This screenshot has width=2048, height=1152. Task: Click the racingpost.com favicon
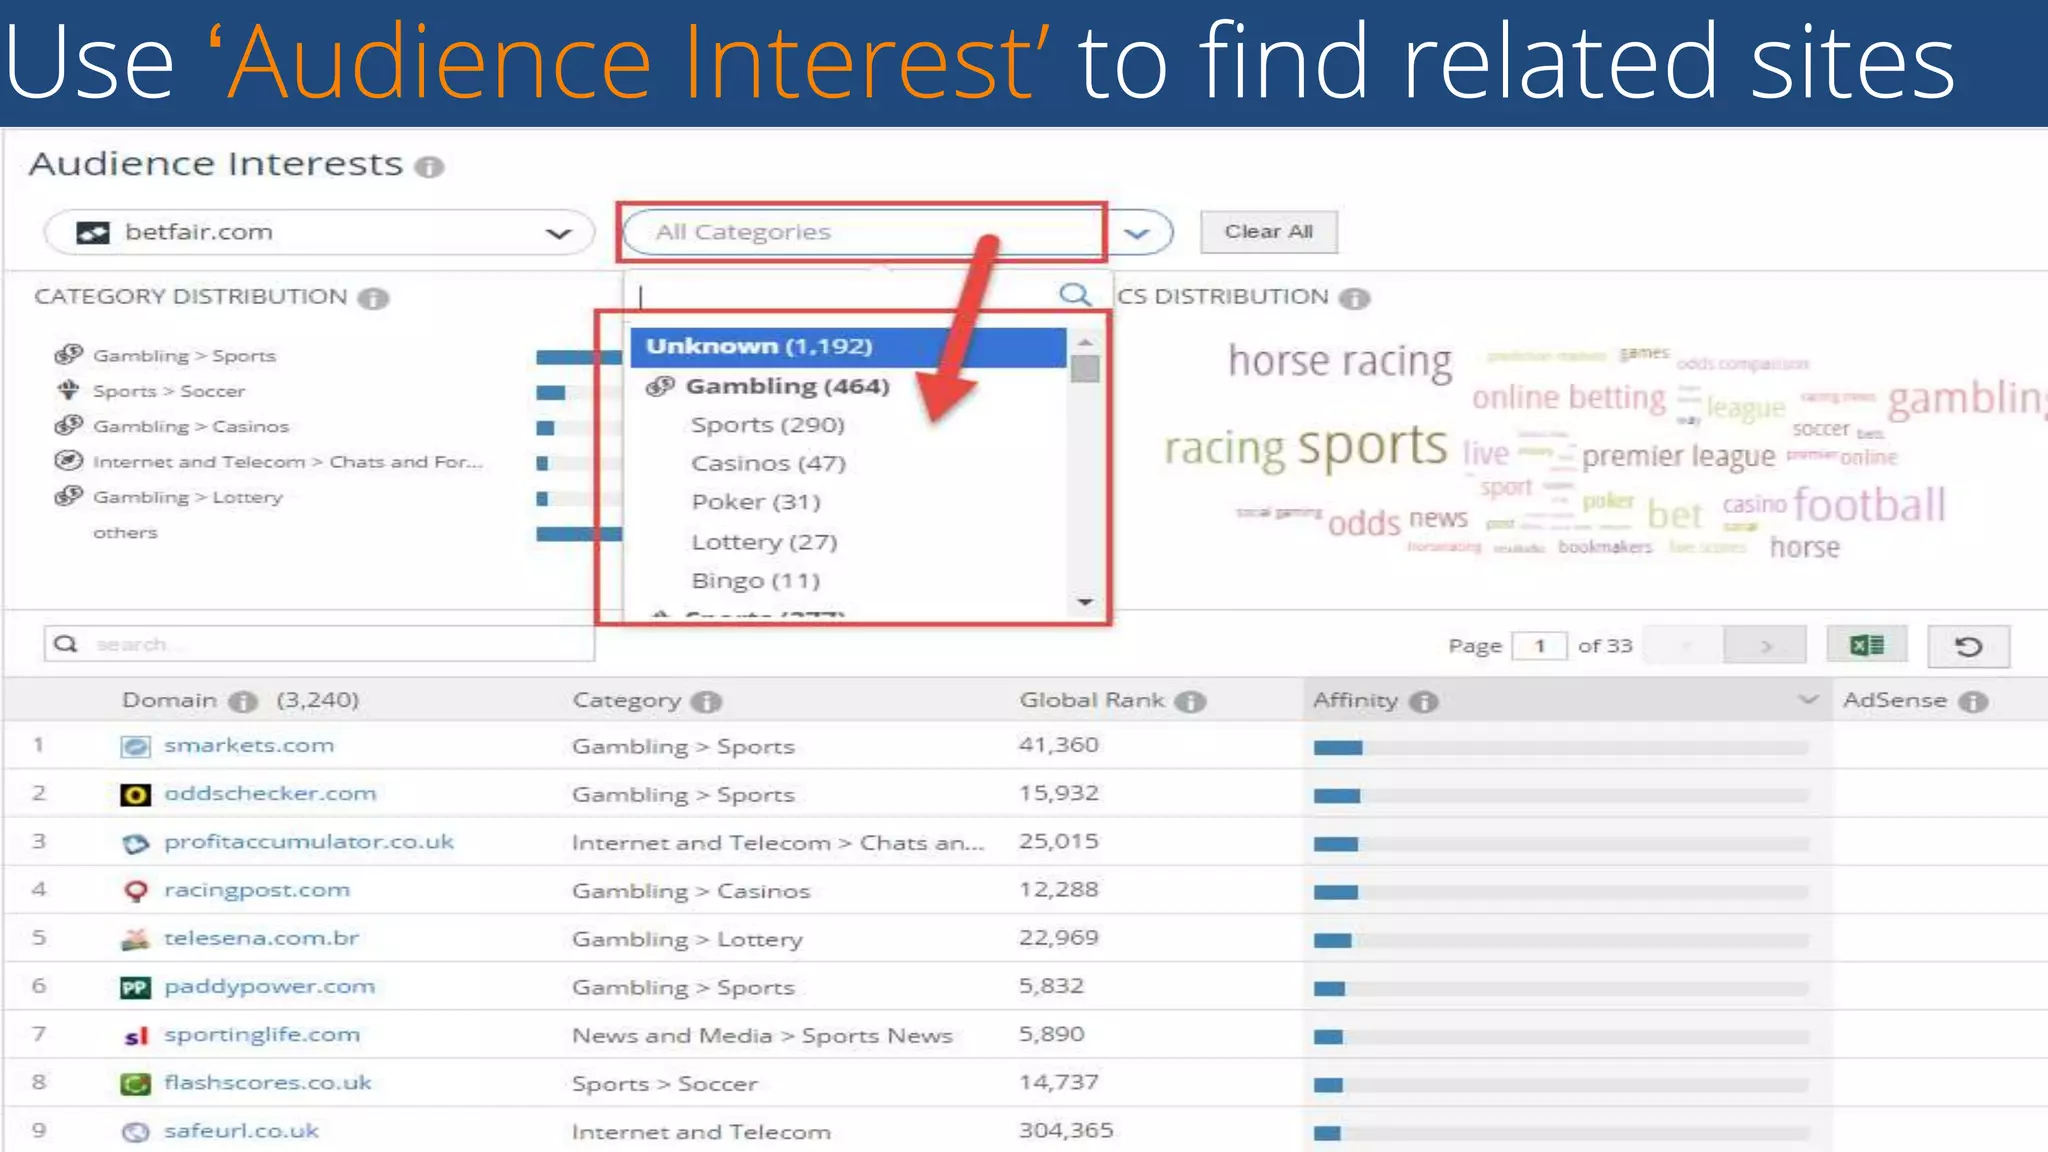pyautogui.click(x=135, y=891)
